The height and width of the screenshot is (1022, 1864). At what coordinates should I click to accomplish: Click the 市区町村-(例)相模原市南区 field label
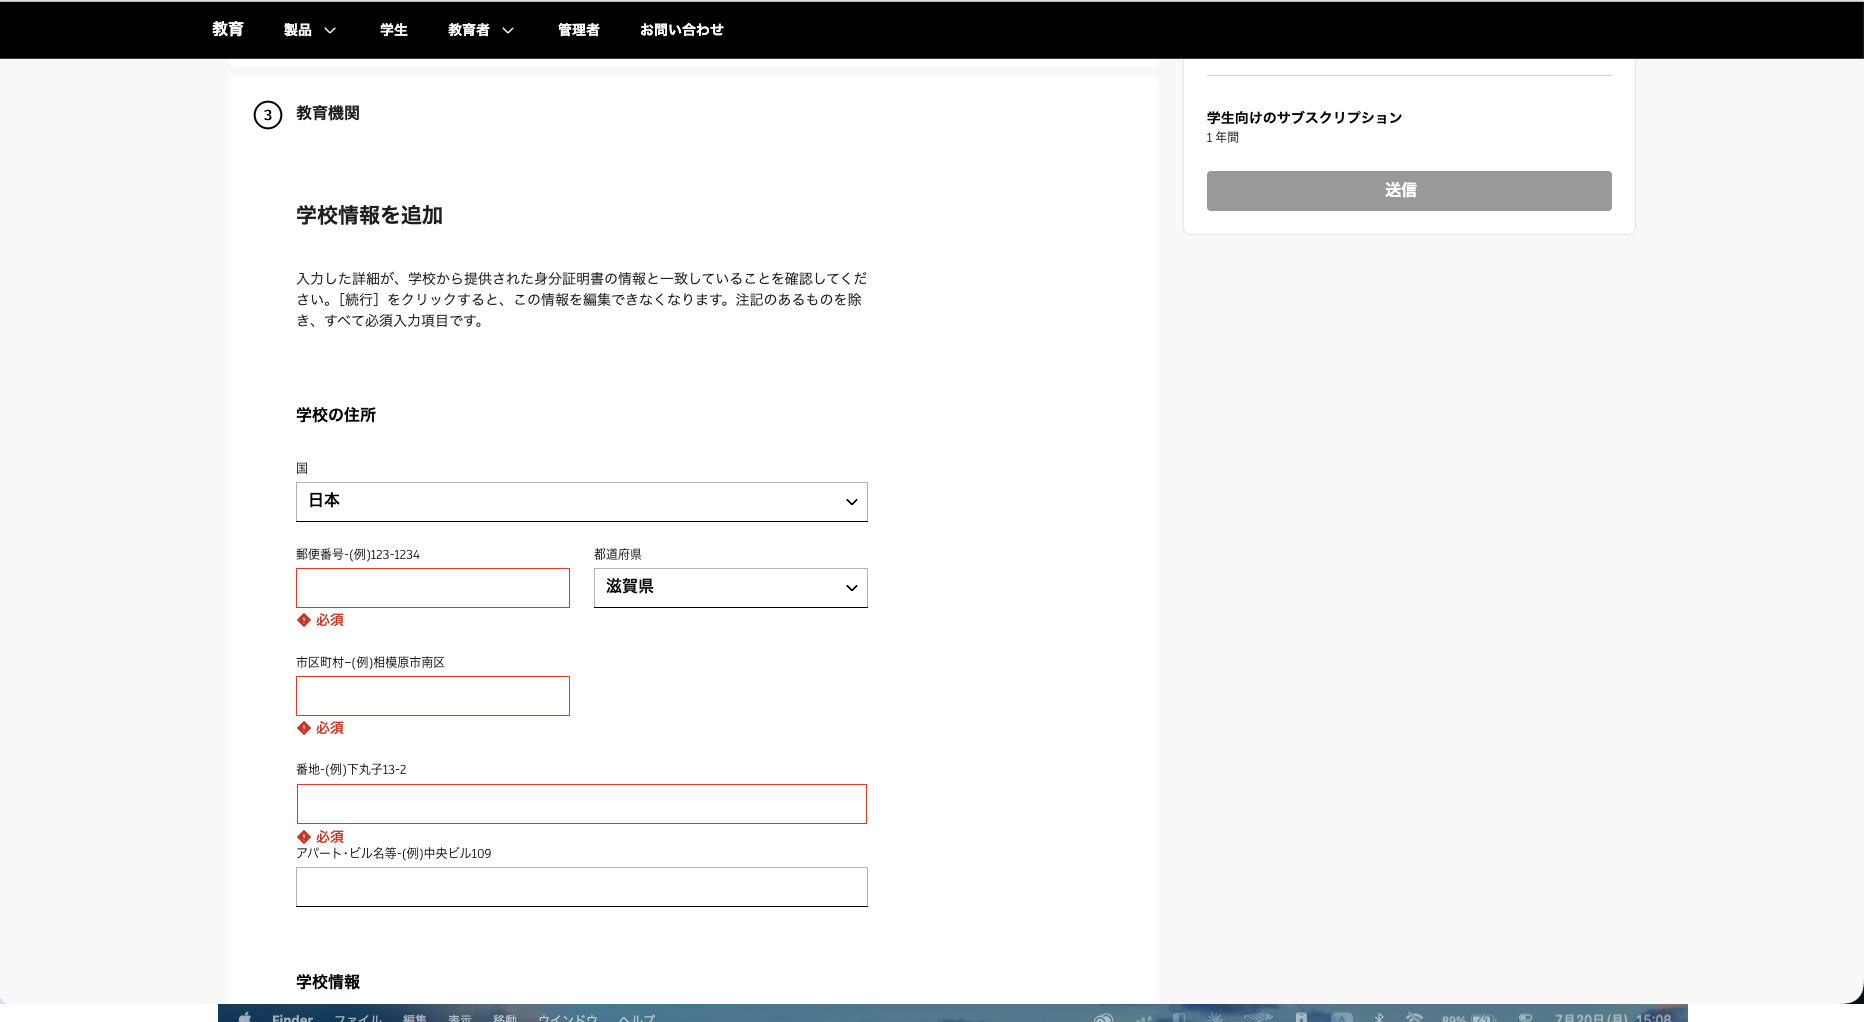pos(370,662)
